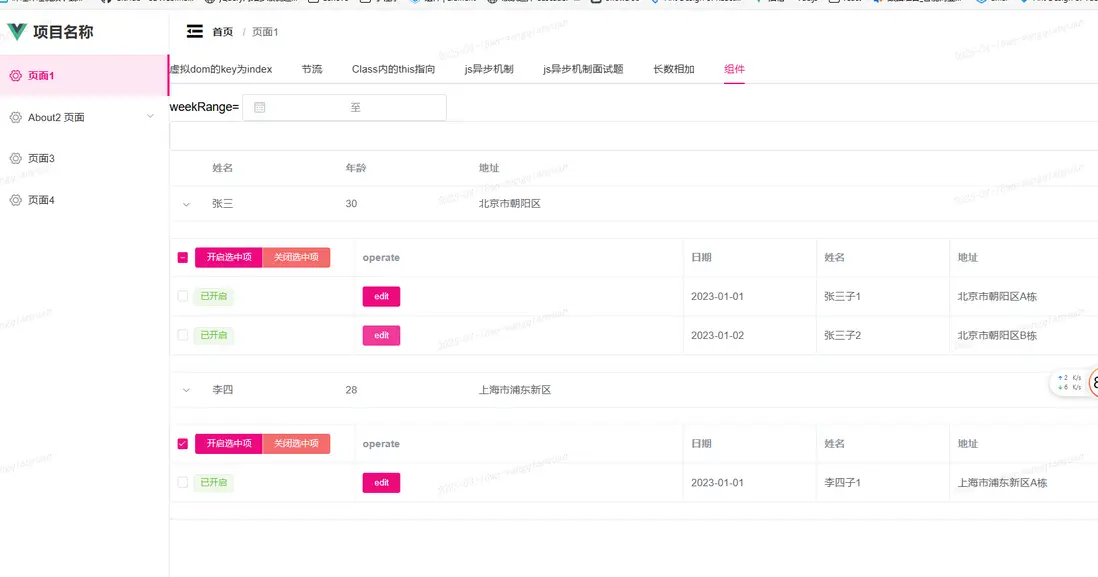Click the age value 30

tap(351, 204)
